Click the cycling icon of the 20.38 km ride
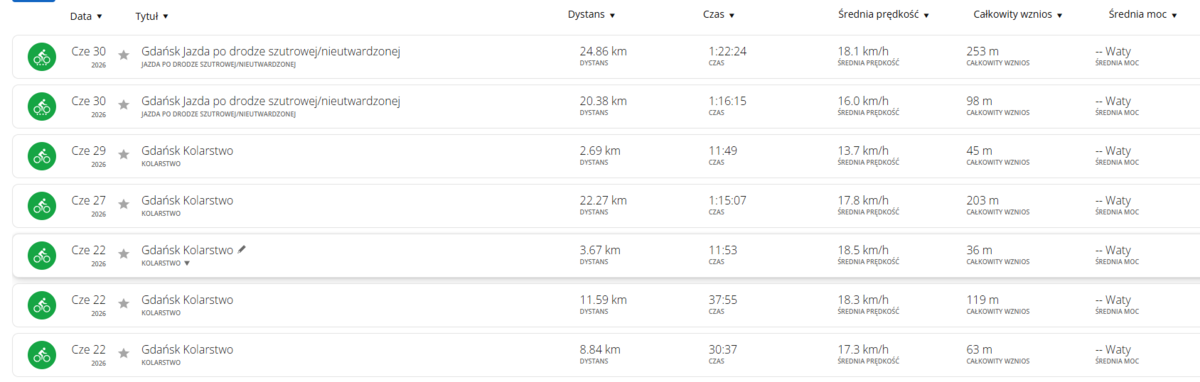1200x382 pixels. point(41,107)
